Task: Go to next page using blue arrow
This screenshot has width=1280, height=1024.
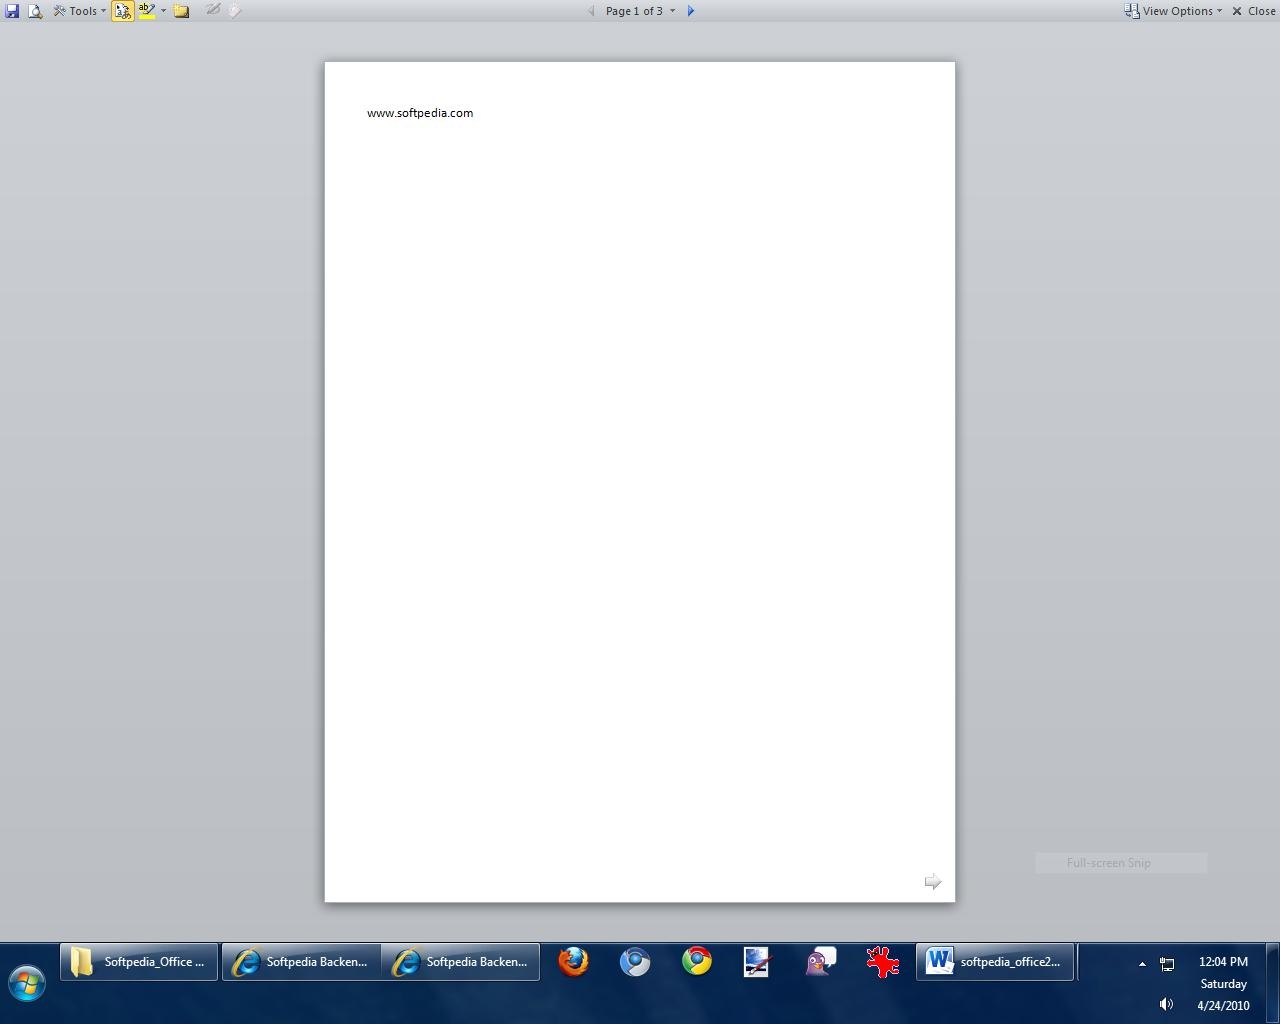Action: (690, 11)
